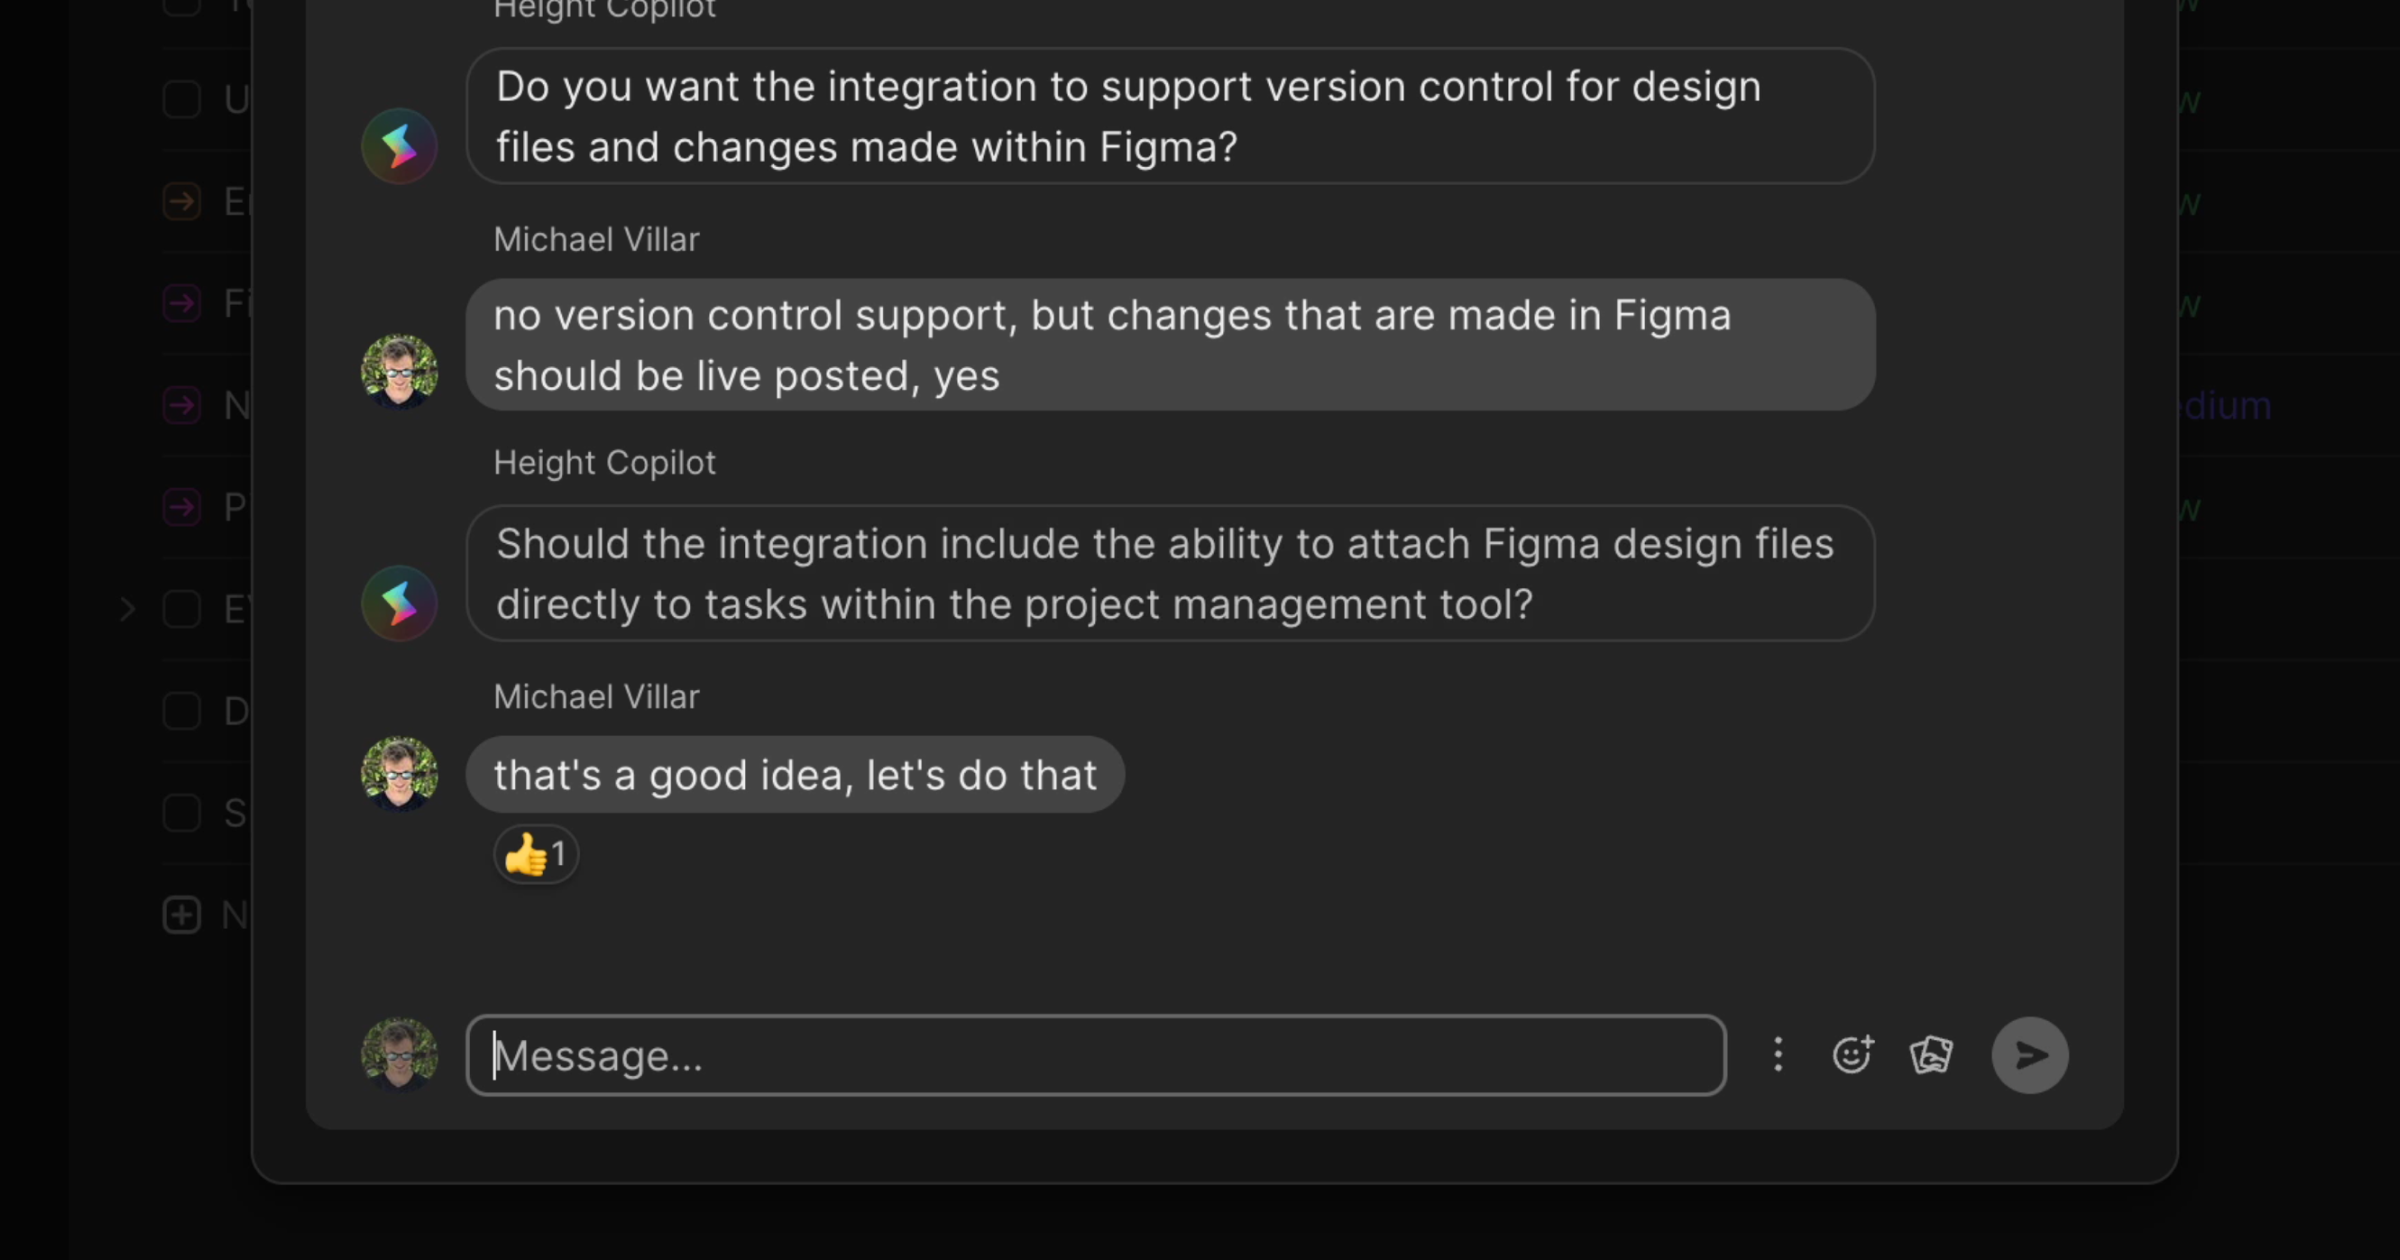Open the image attachment icon

tap(1931, 1055)
